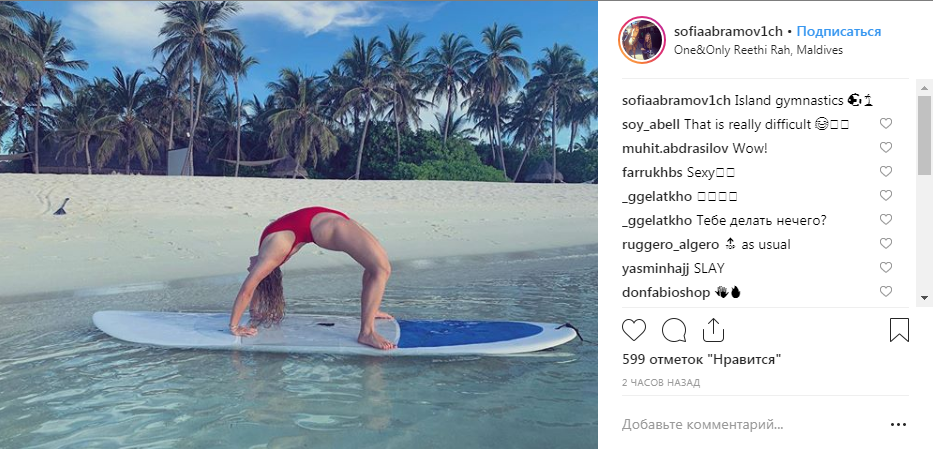Click the beach paddleboard photo
The image size is (933, 449).
[299, 224]
